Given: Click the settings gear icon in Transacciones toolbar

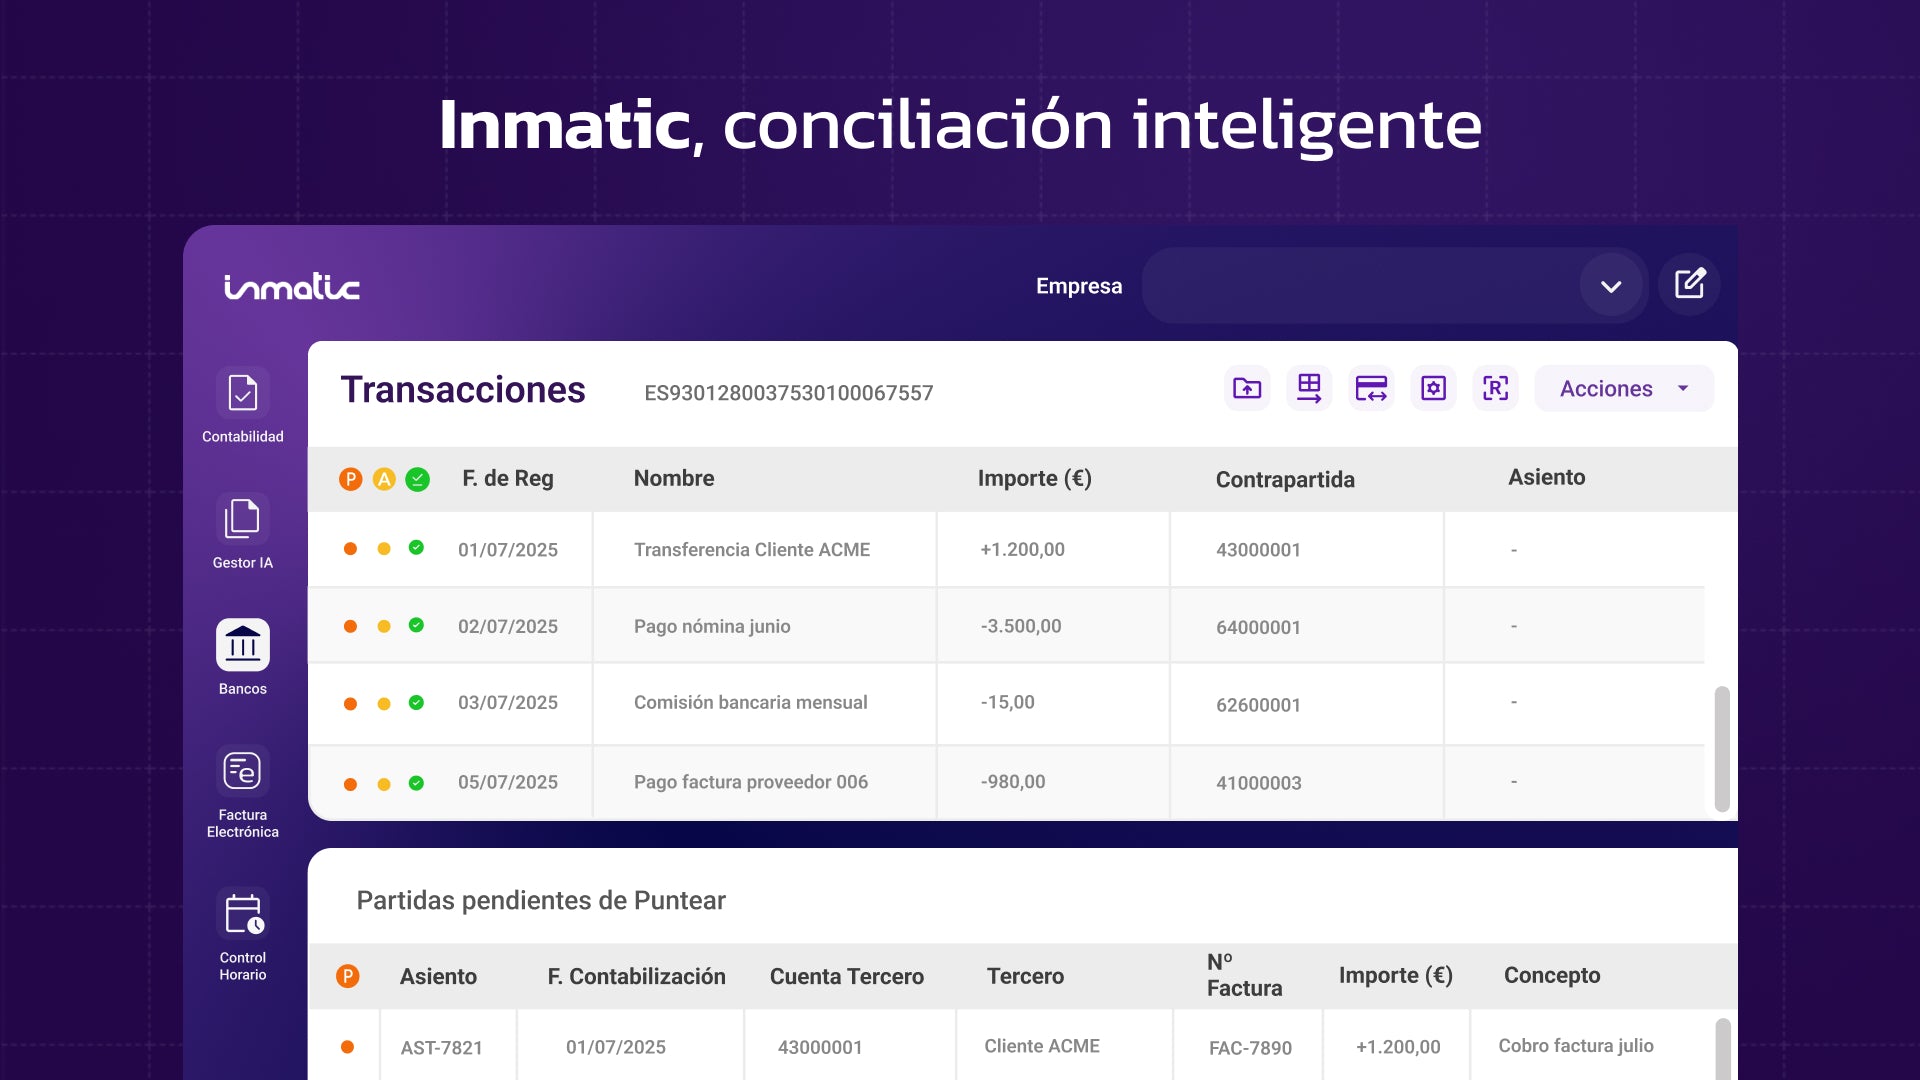Looking at the screenshot, I should click(x=1433, y=388).
